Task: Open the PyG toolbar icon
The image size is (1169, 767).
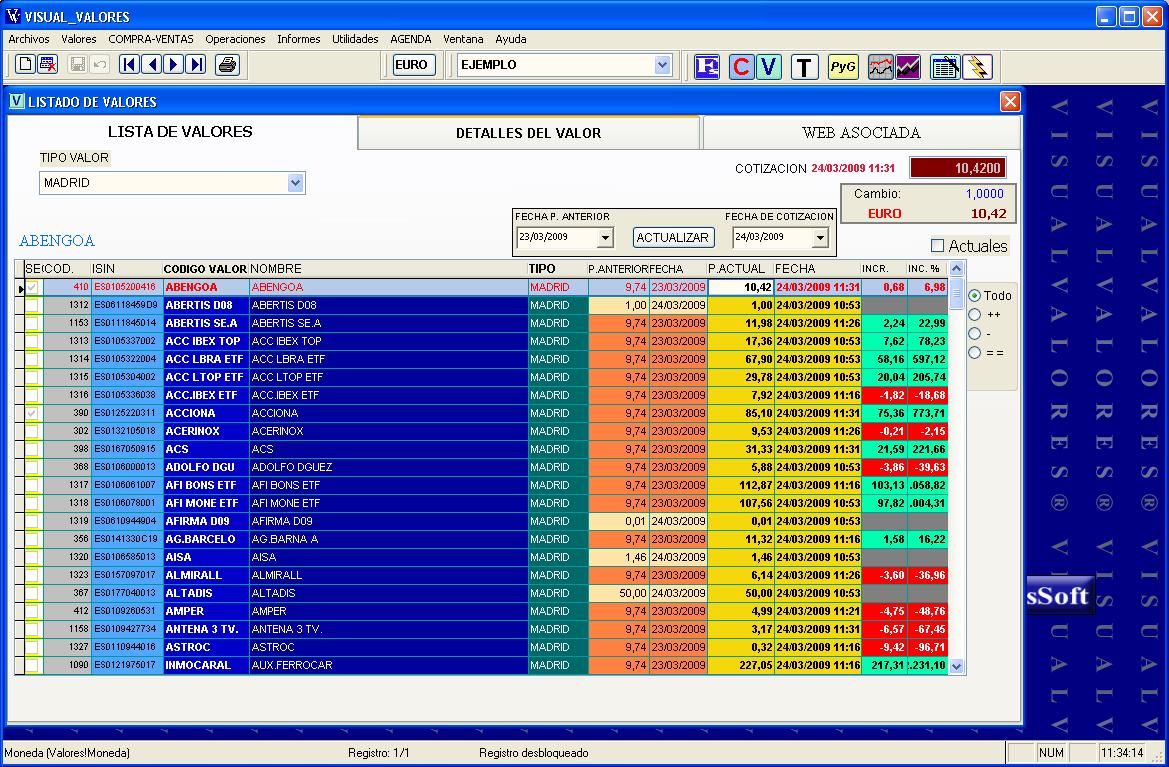Action: (843, 67)
